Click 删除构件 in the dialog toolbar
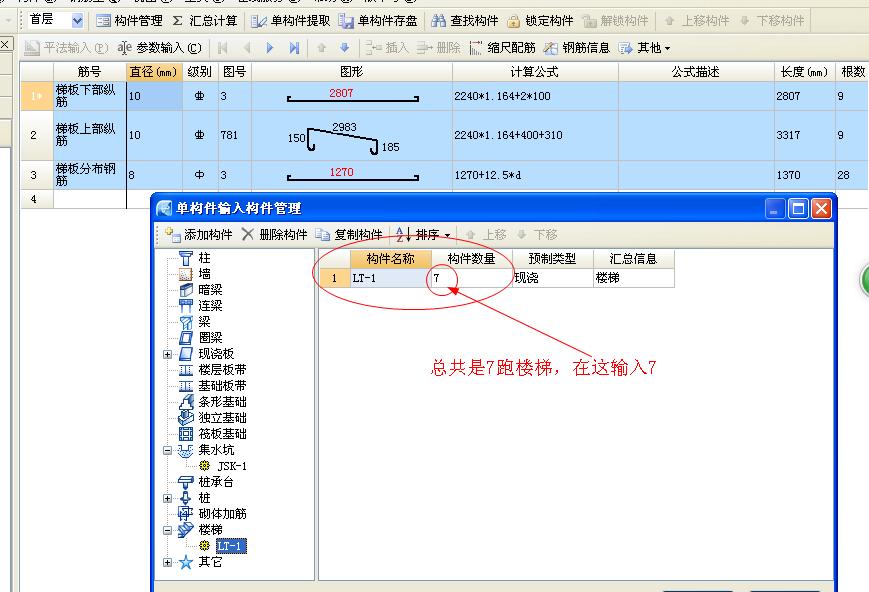Image resolution: width=869 pixels, height=592 pixels. (x=274, y=235)
